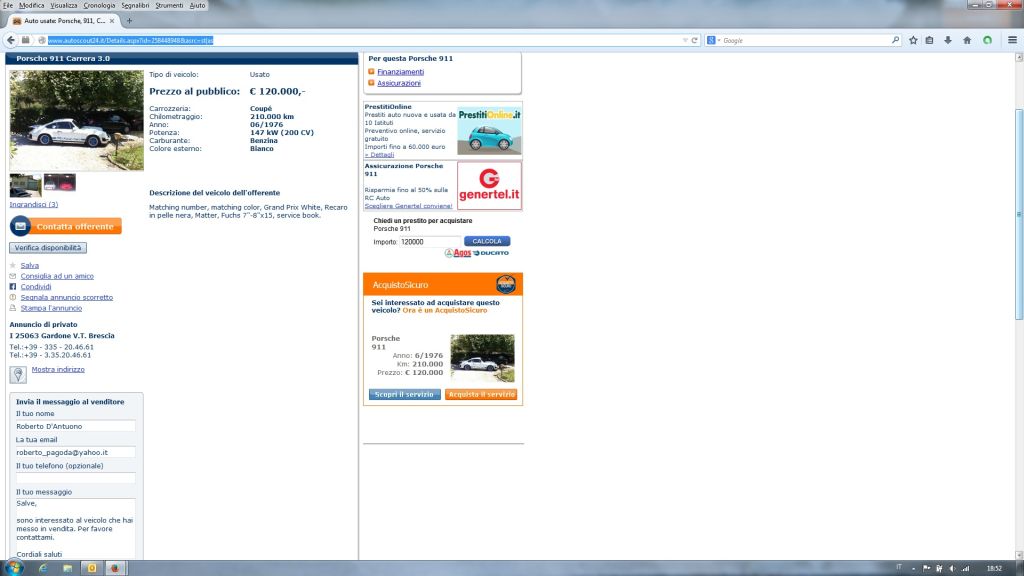Click the star icon next to Salva
This screenshot has width=1024, height=576.
pyautogui.click(x=12, y=265)
